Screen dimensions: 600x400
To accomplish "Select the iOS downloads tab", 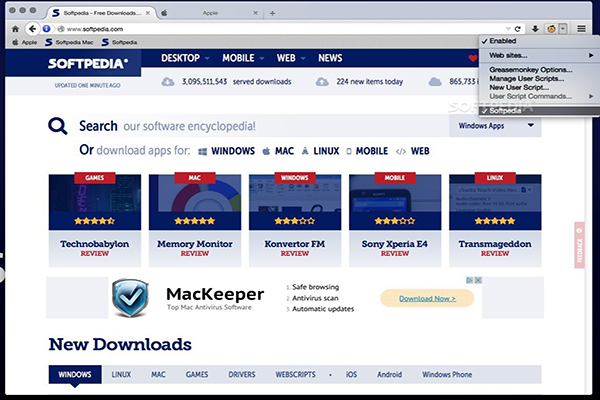I will [x=351, y=374].
